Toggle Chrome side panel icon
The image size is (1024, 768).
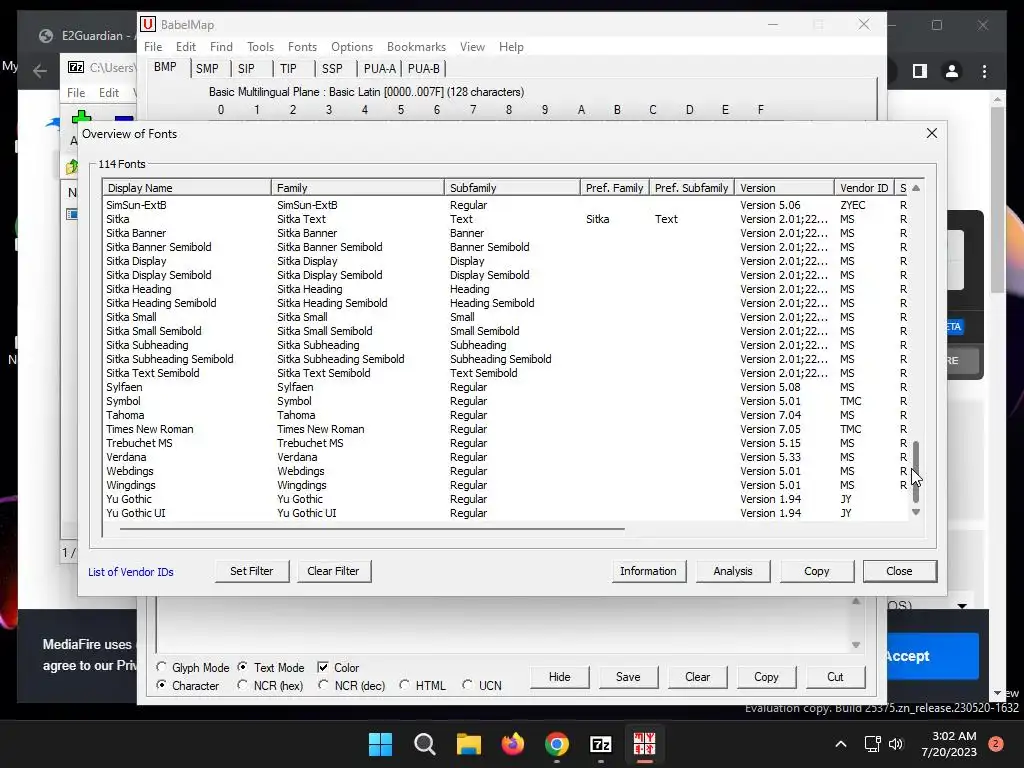(920, 71)
